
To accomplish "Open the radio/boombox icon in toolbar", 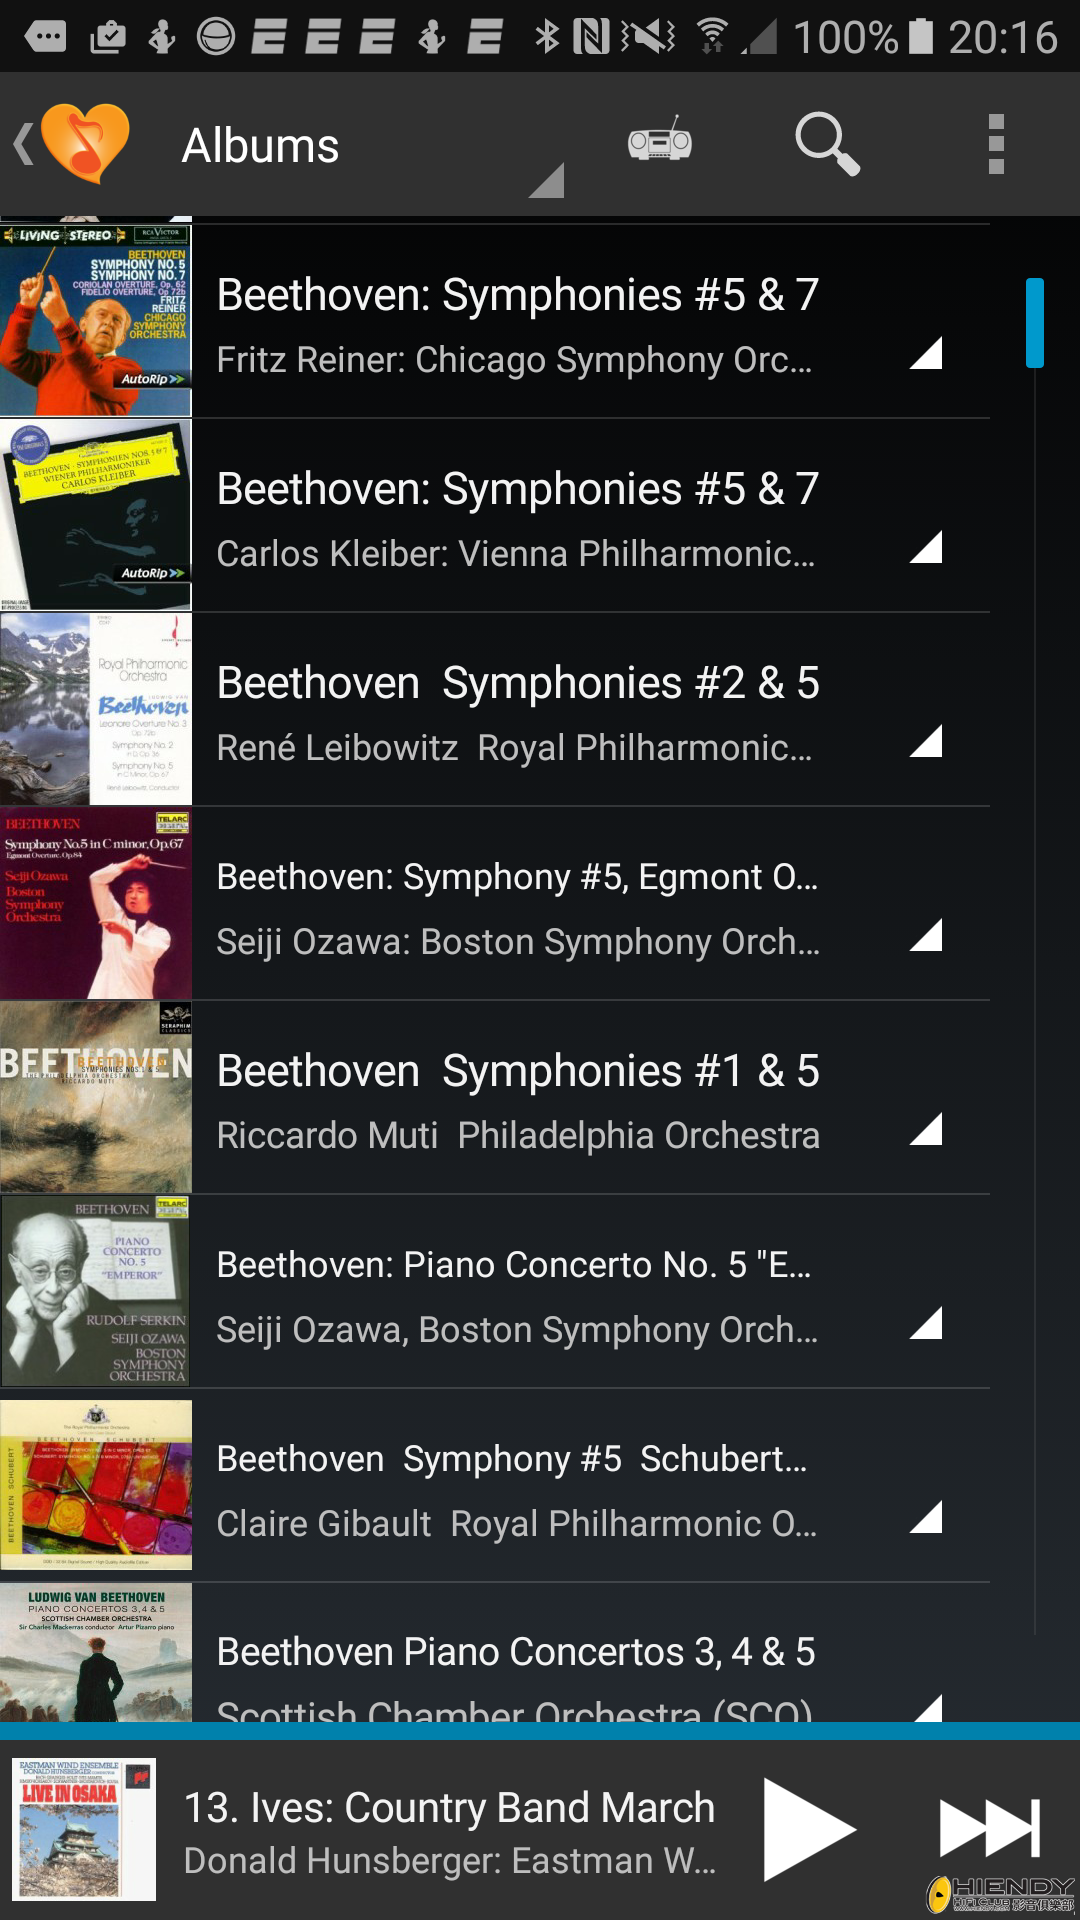I will point(659,142).
